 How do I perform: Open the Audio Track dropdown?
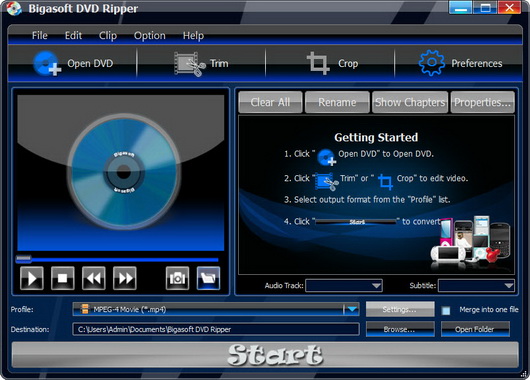pyautogui.click(x=344, y=286)
